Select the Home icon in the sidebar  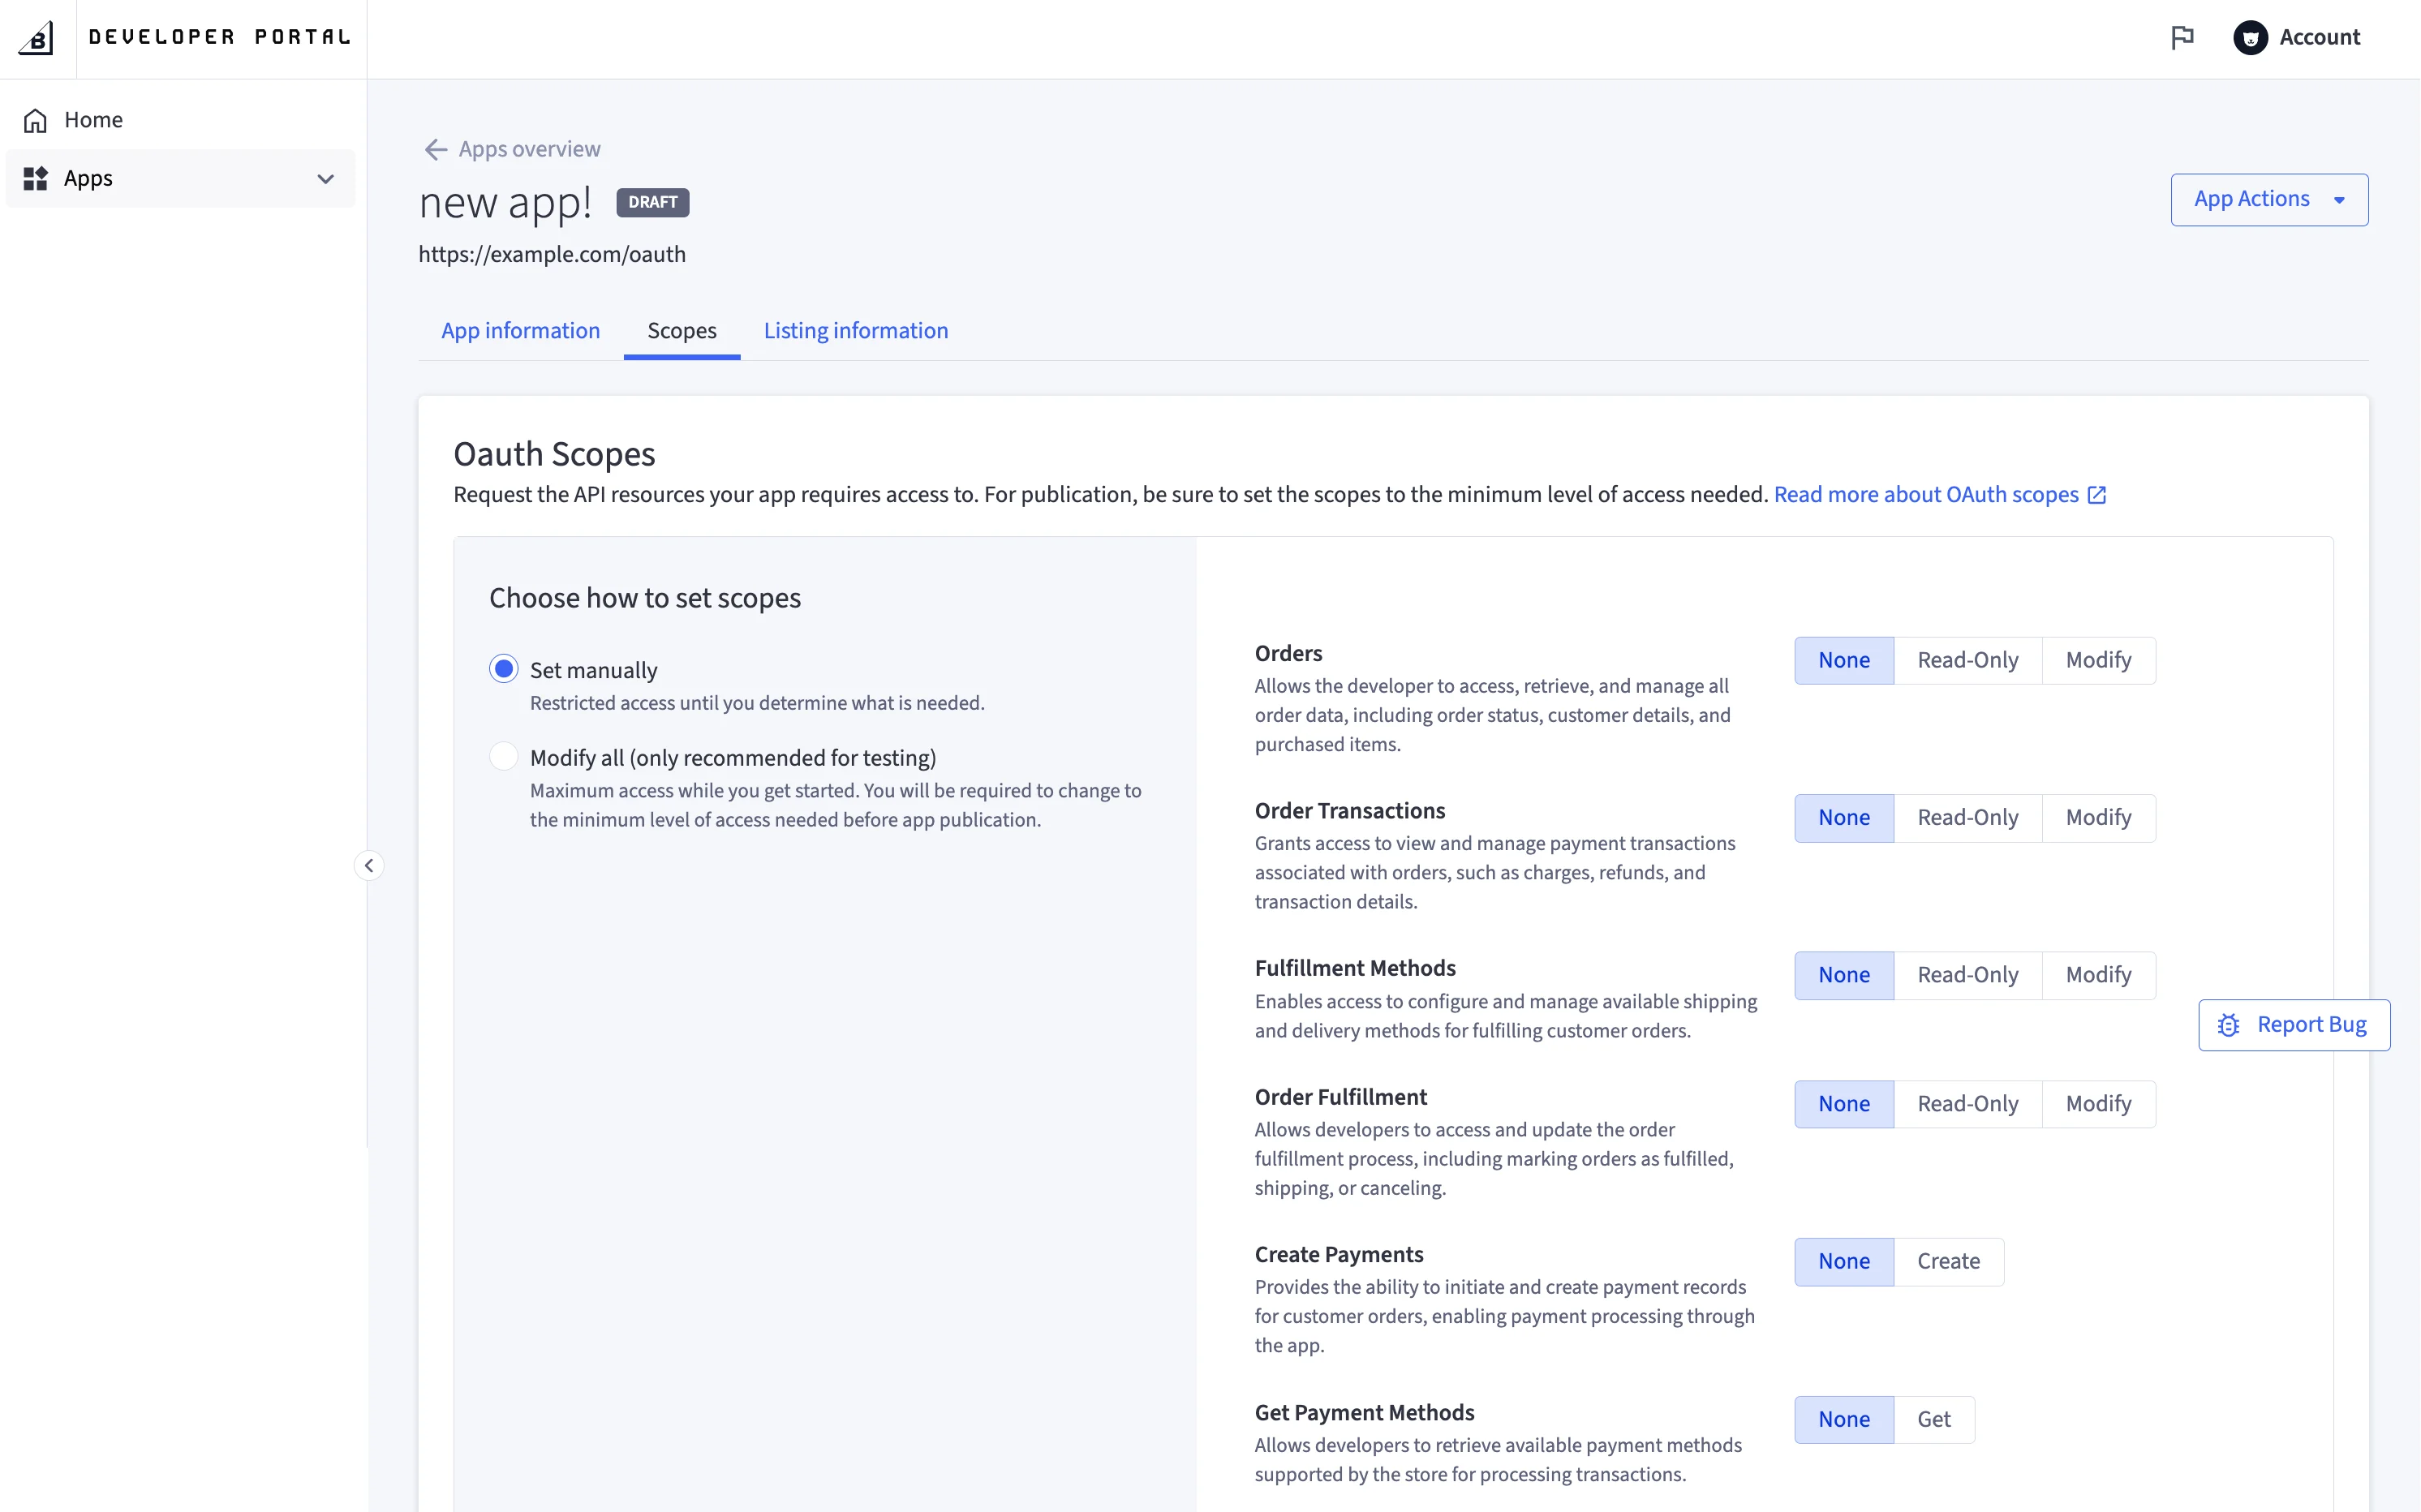click(35, 119)
